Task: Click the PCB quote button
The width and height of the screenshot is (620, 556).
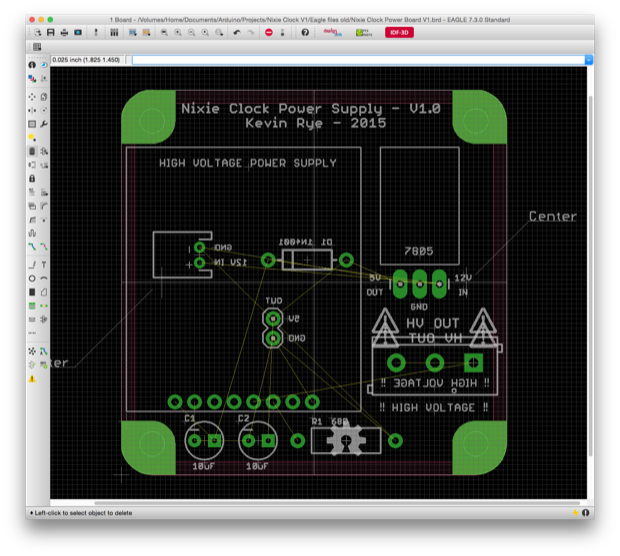Action: click(x=364, y=32)
